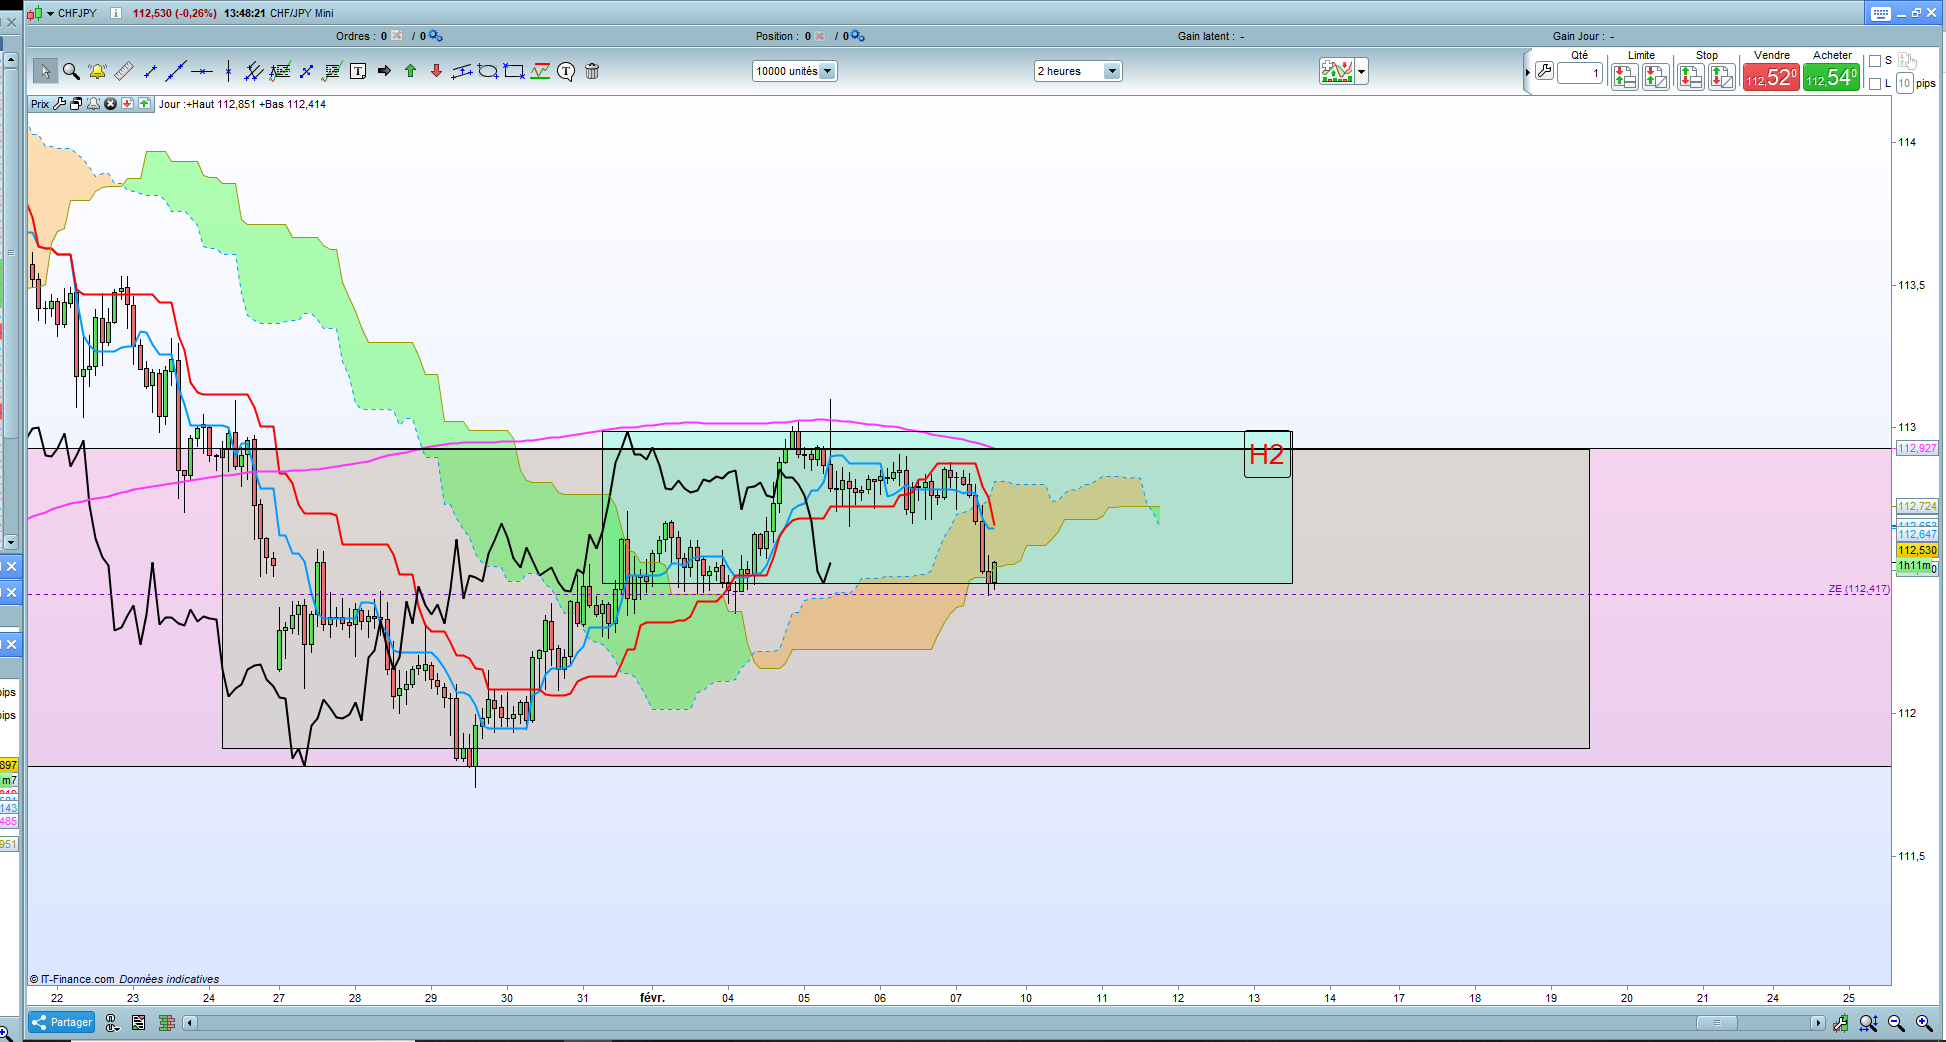1946x1042 pixels.
Task: Open the 2 heures timeframe dropdown
Action: coord(1078,71)
